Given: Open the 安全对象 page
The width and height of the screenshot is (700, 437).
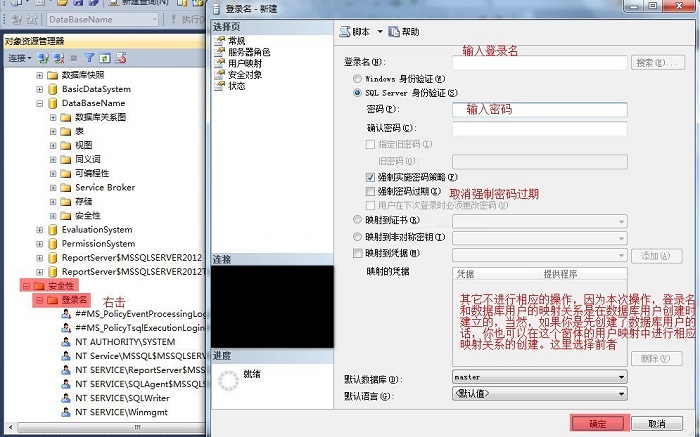Looking at the screenshot, I should pos(245,75).
